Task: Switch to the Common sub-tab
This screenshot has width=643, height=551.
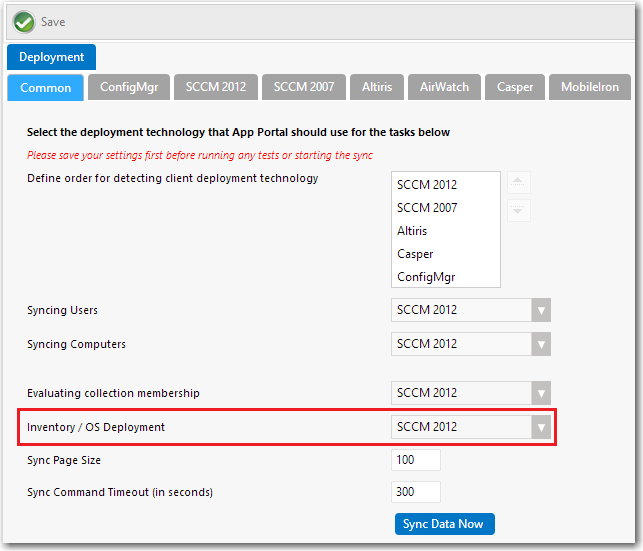Action: click(46, 87)
